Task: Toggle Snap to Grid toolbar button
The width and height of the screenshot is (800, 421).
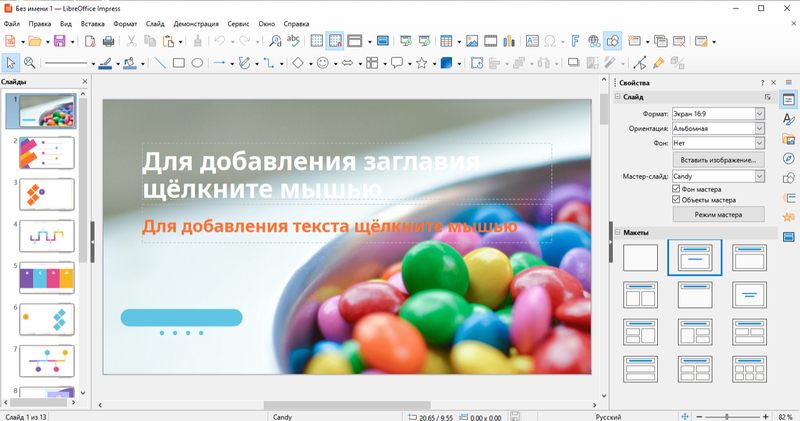Action: coord(335,41)
